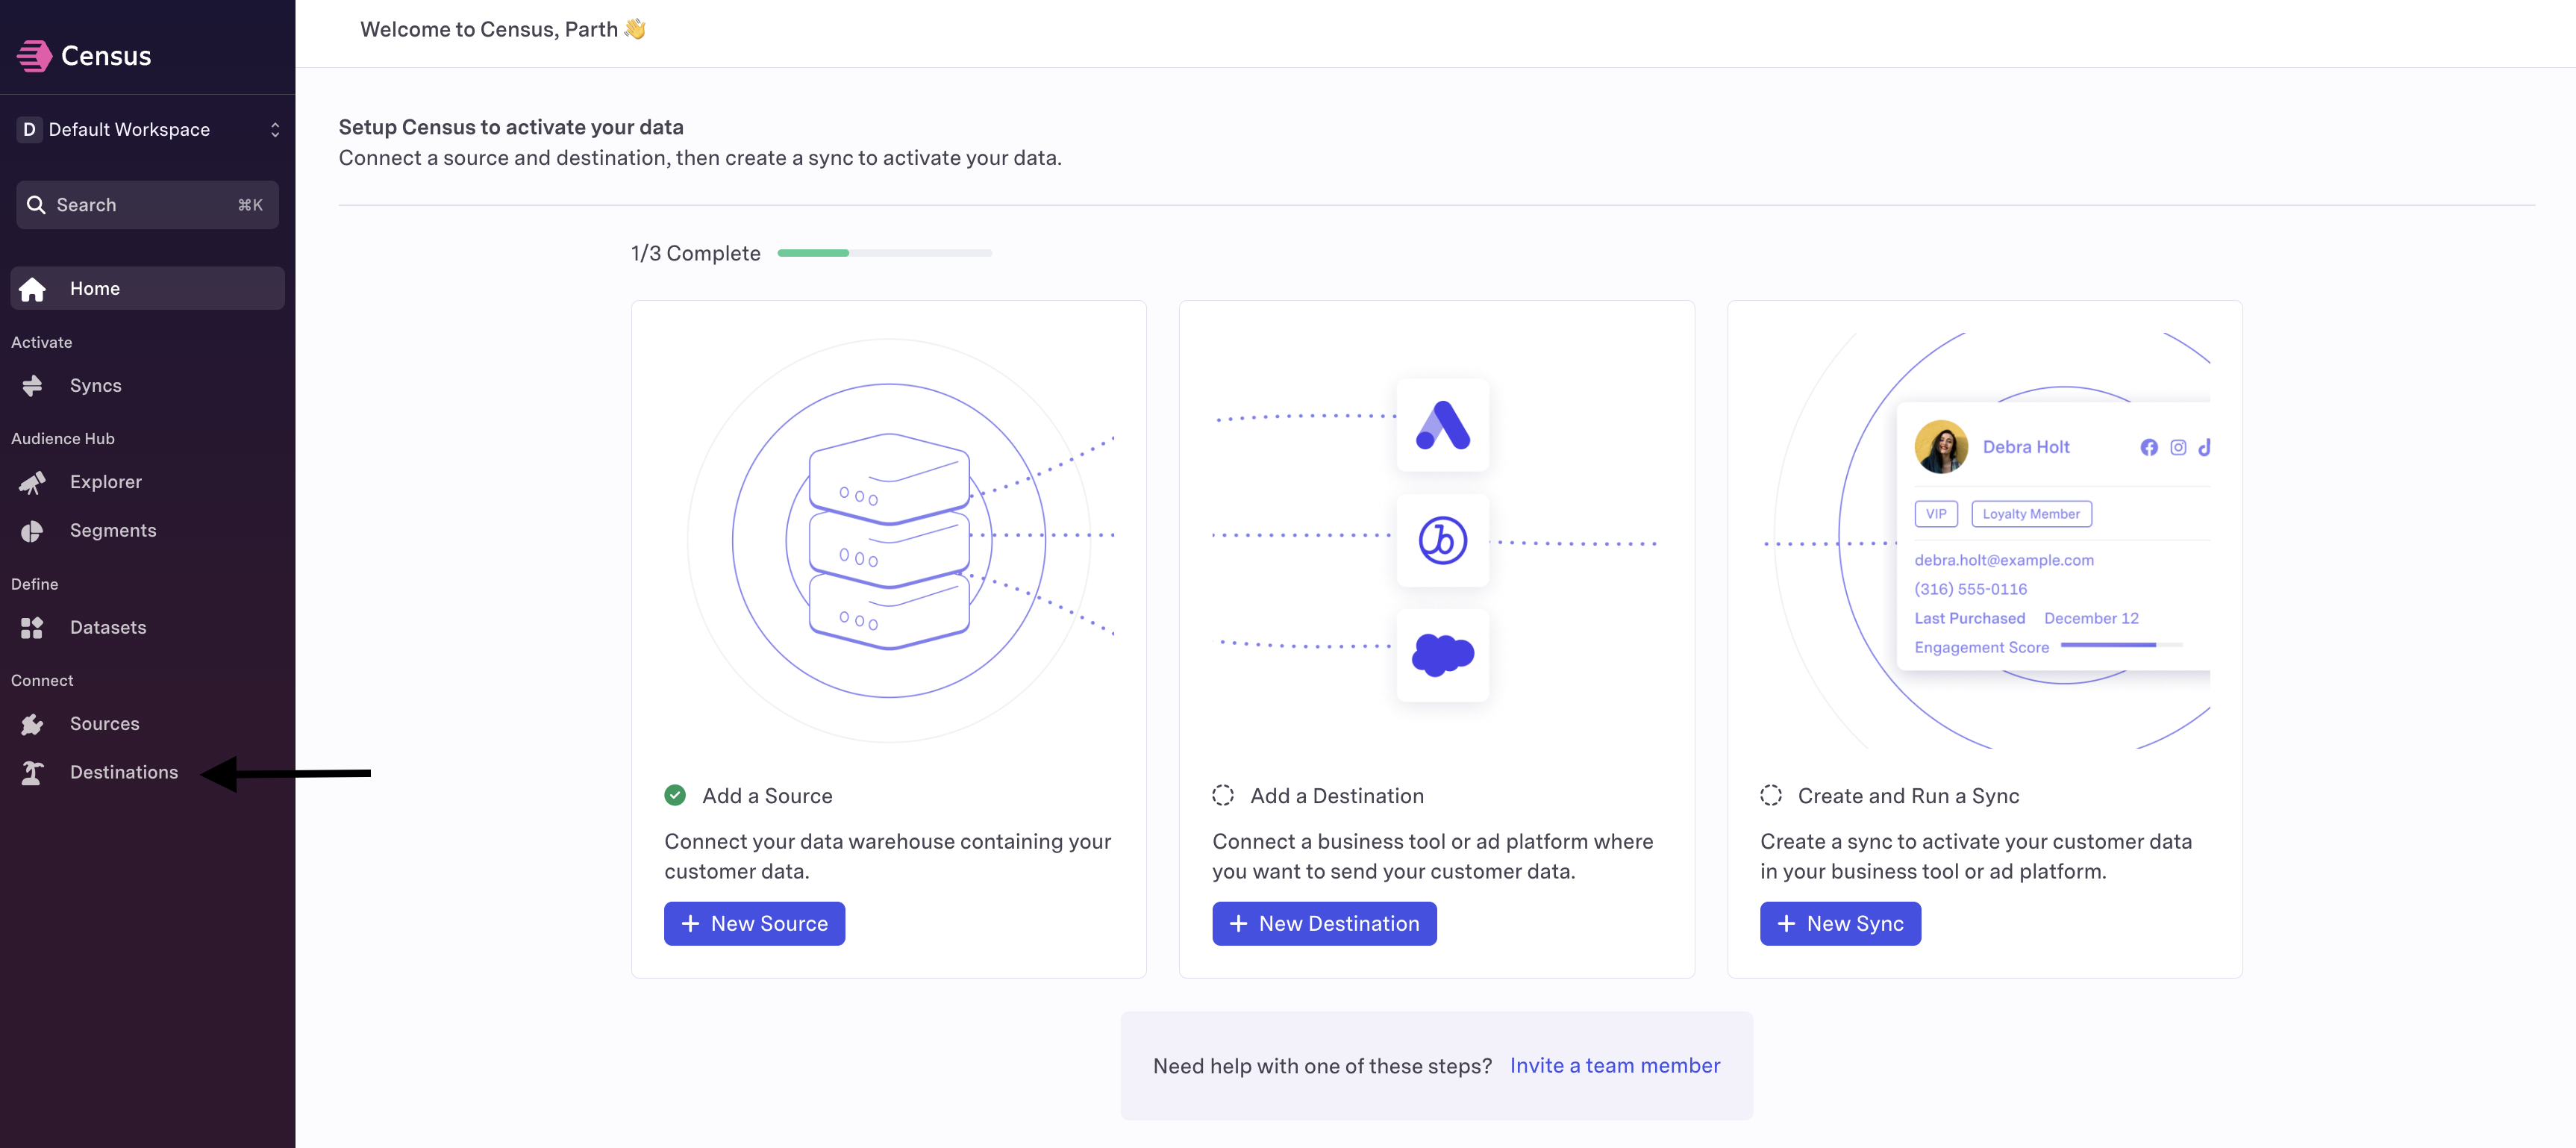The height and width of the screenshot is (1148, 2576).
Task: Click the Braze logo tile
Action: coord(1442,540)
